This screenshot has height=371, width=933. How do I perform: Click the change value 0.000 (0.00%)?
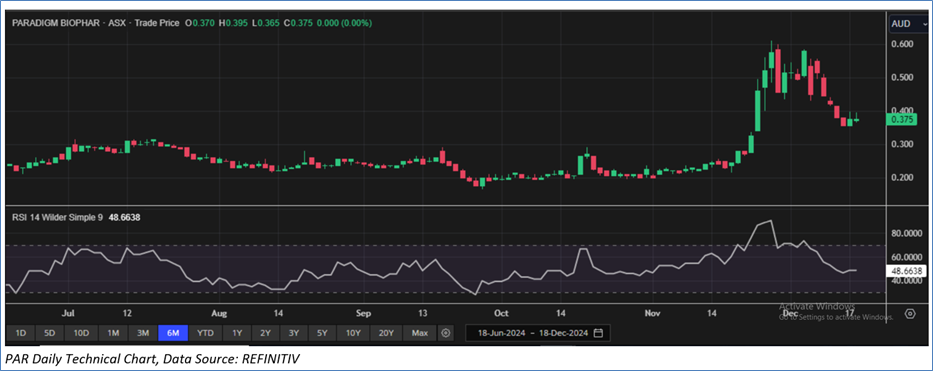(344, 23)
